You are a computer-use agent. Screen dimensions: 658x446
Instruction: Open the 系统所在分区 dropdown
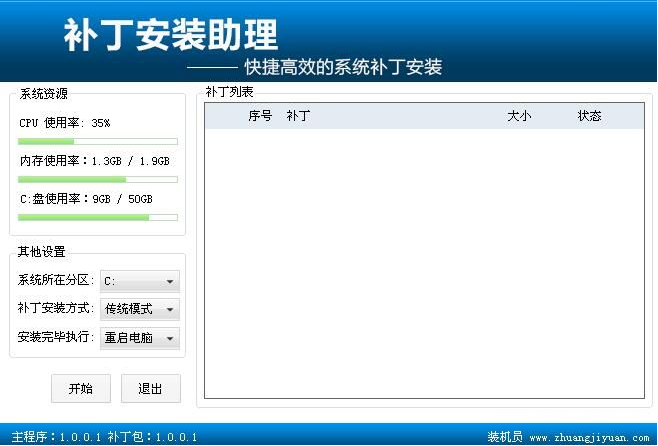click(140, 281)
